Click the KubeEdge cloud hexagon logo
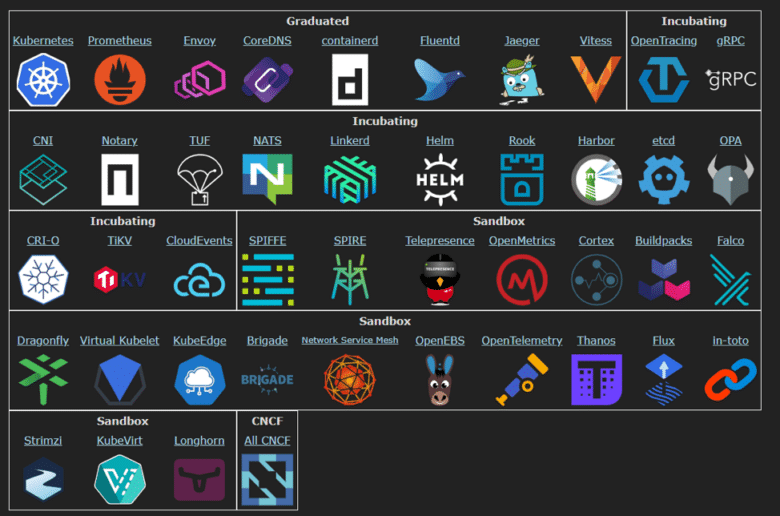This screenshot has height=516, width=780. (199, 380)
